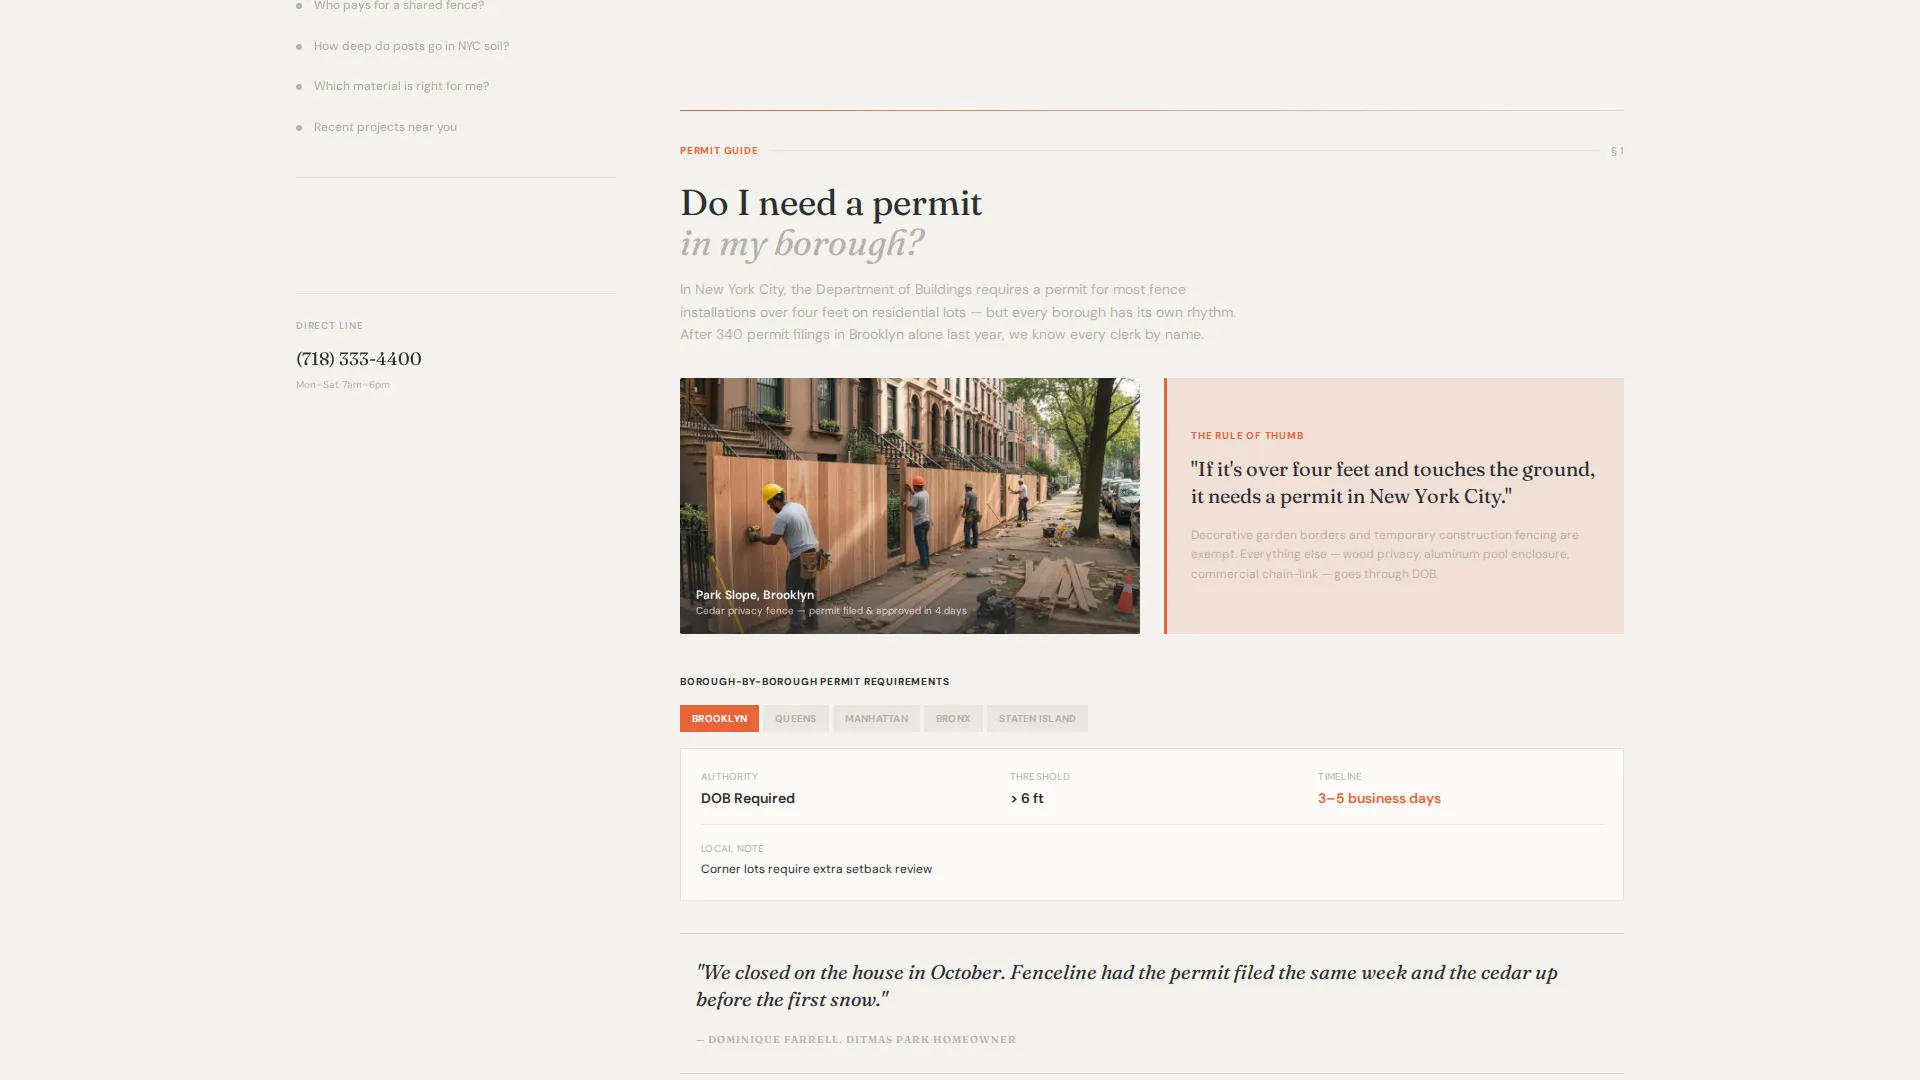The width and height of the screenshot is (1920, 1080).
Task: Click 'Dominique Farrell, Ditmas Park Homeowner' attribution
Action: [856, 1040]
